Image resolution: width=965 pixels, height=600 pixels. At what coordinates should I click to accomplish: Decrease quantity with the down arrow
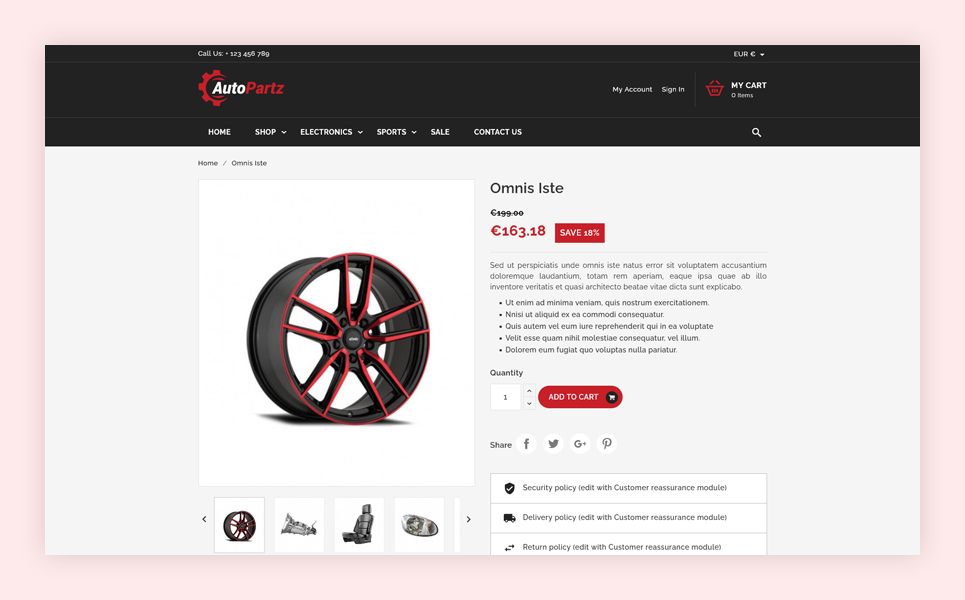pyautogui.click(x=529, y=404)
